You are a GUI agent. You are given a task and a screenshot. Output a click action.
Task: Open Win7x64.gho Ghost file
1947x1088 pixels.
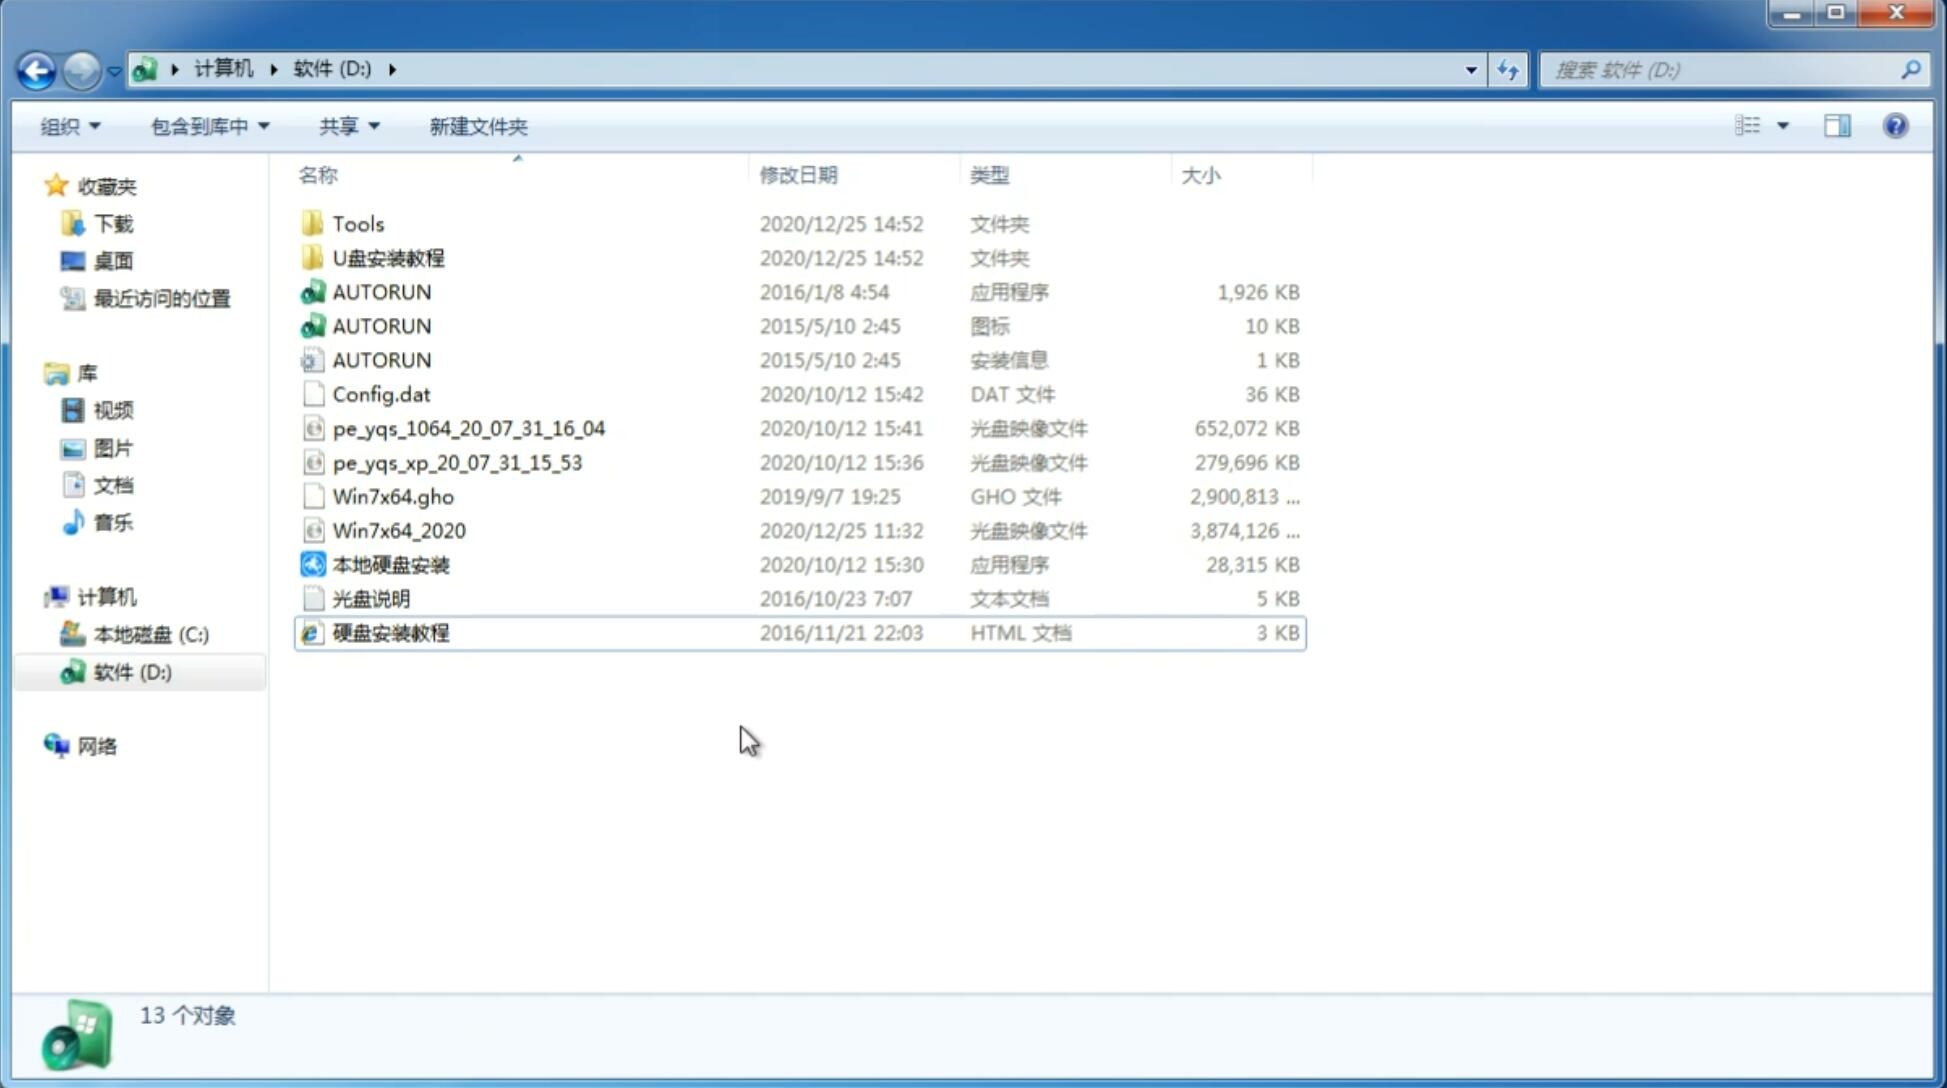(394, 496)
